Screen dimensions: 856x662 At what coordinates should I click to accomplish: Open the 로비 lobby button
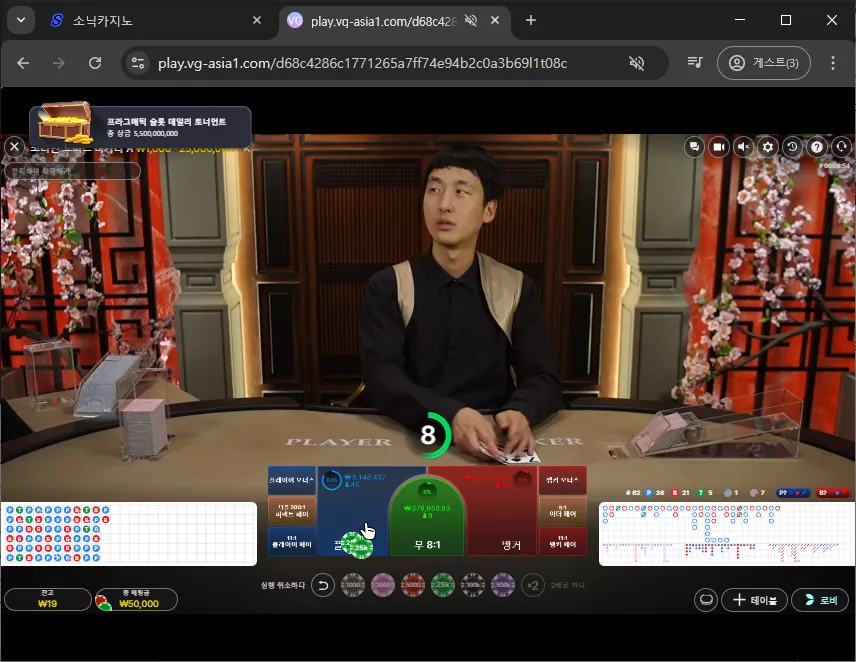click(820, 600)
